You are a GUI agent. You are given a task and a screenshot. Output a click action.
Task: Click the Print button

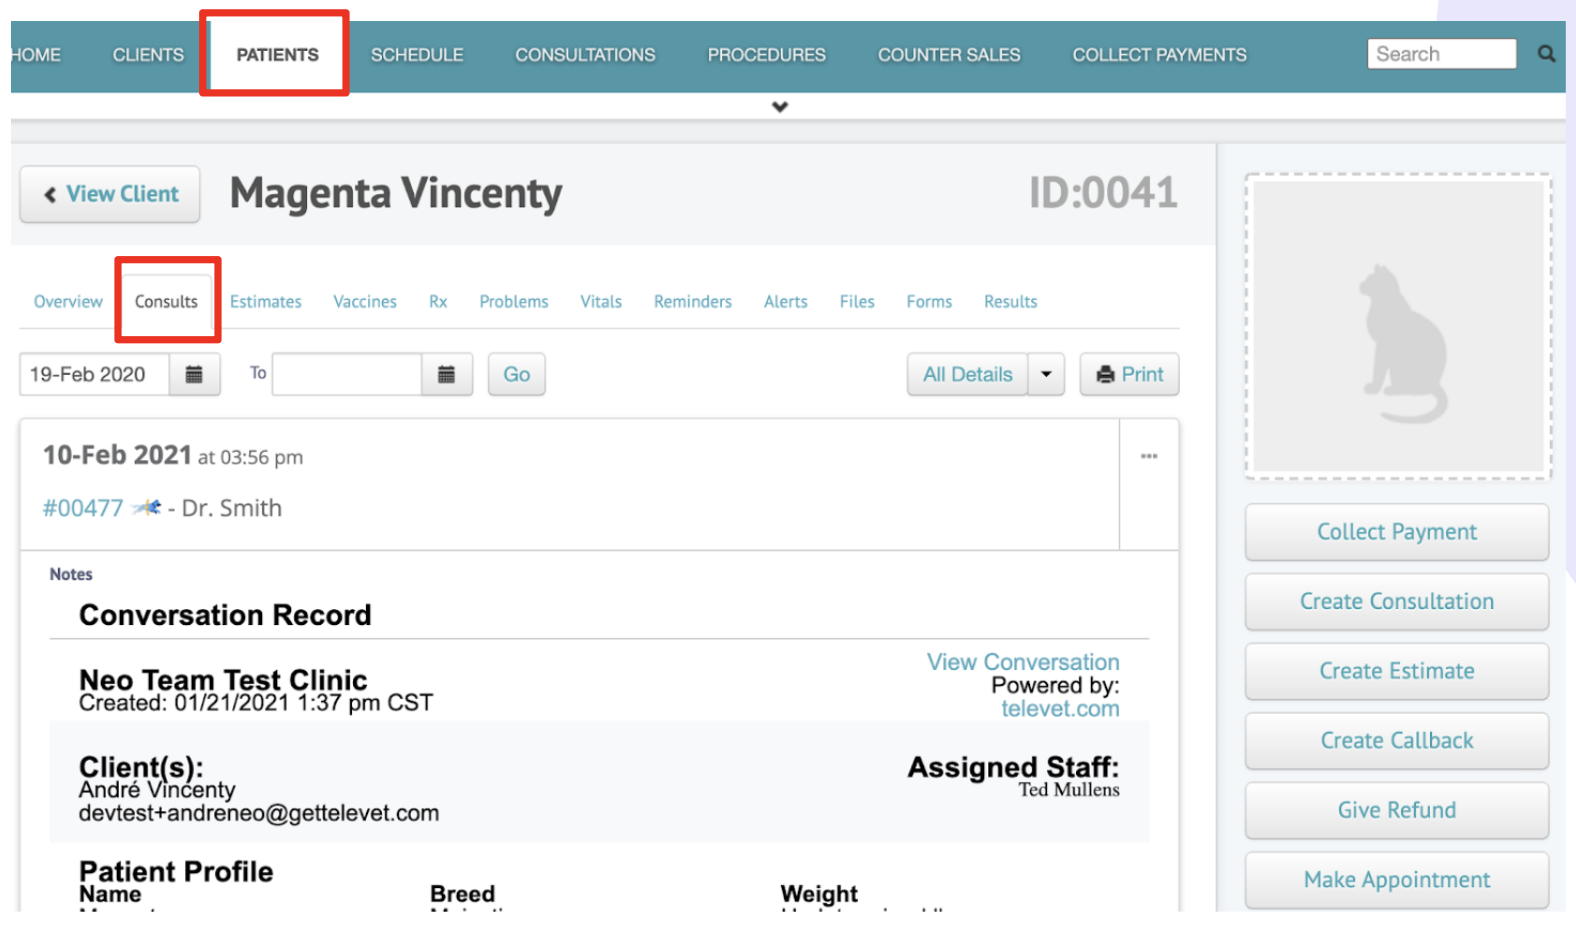pos(1129,374)
